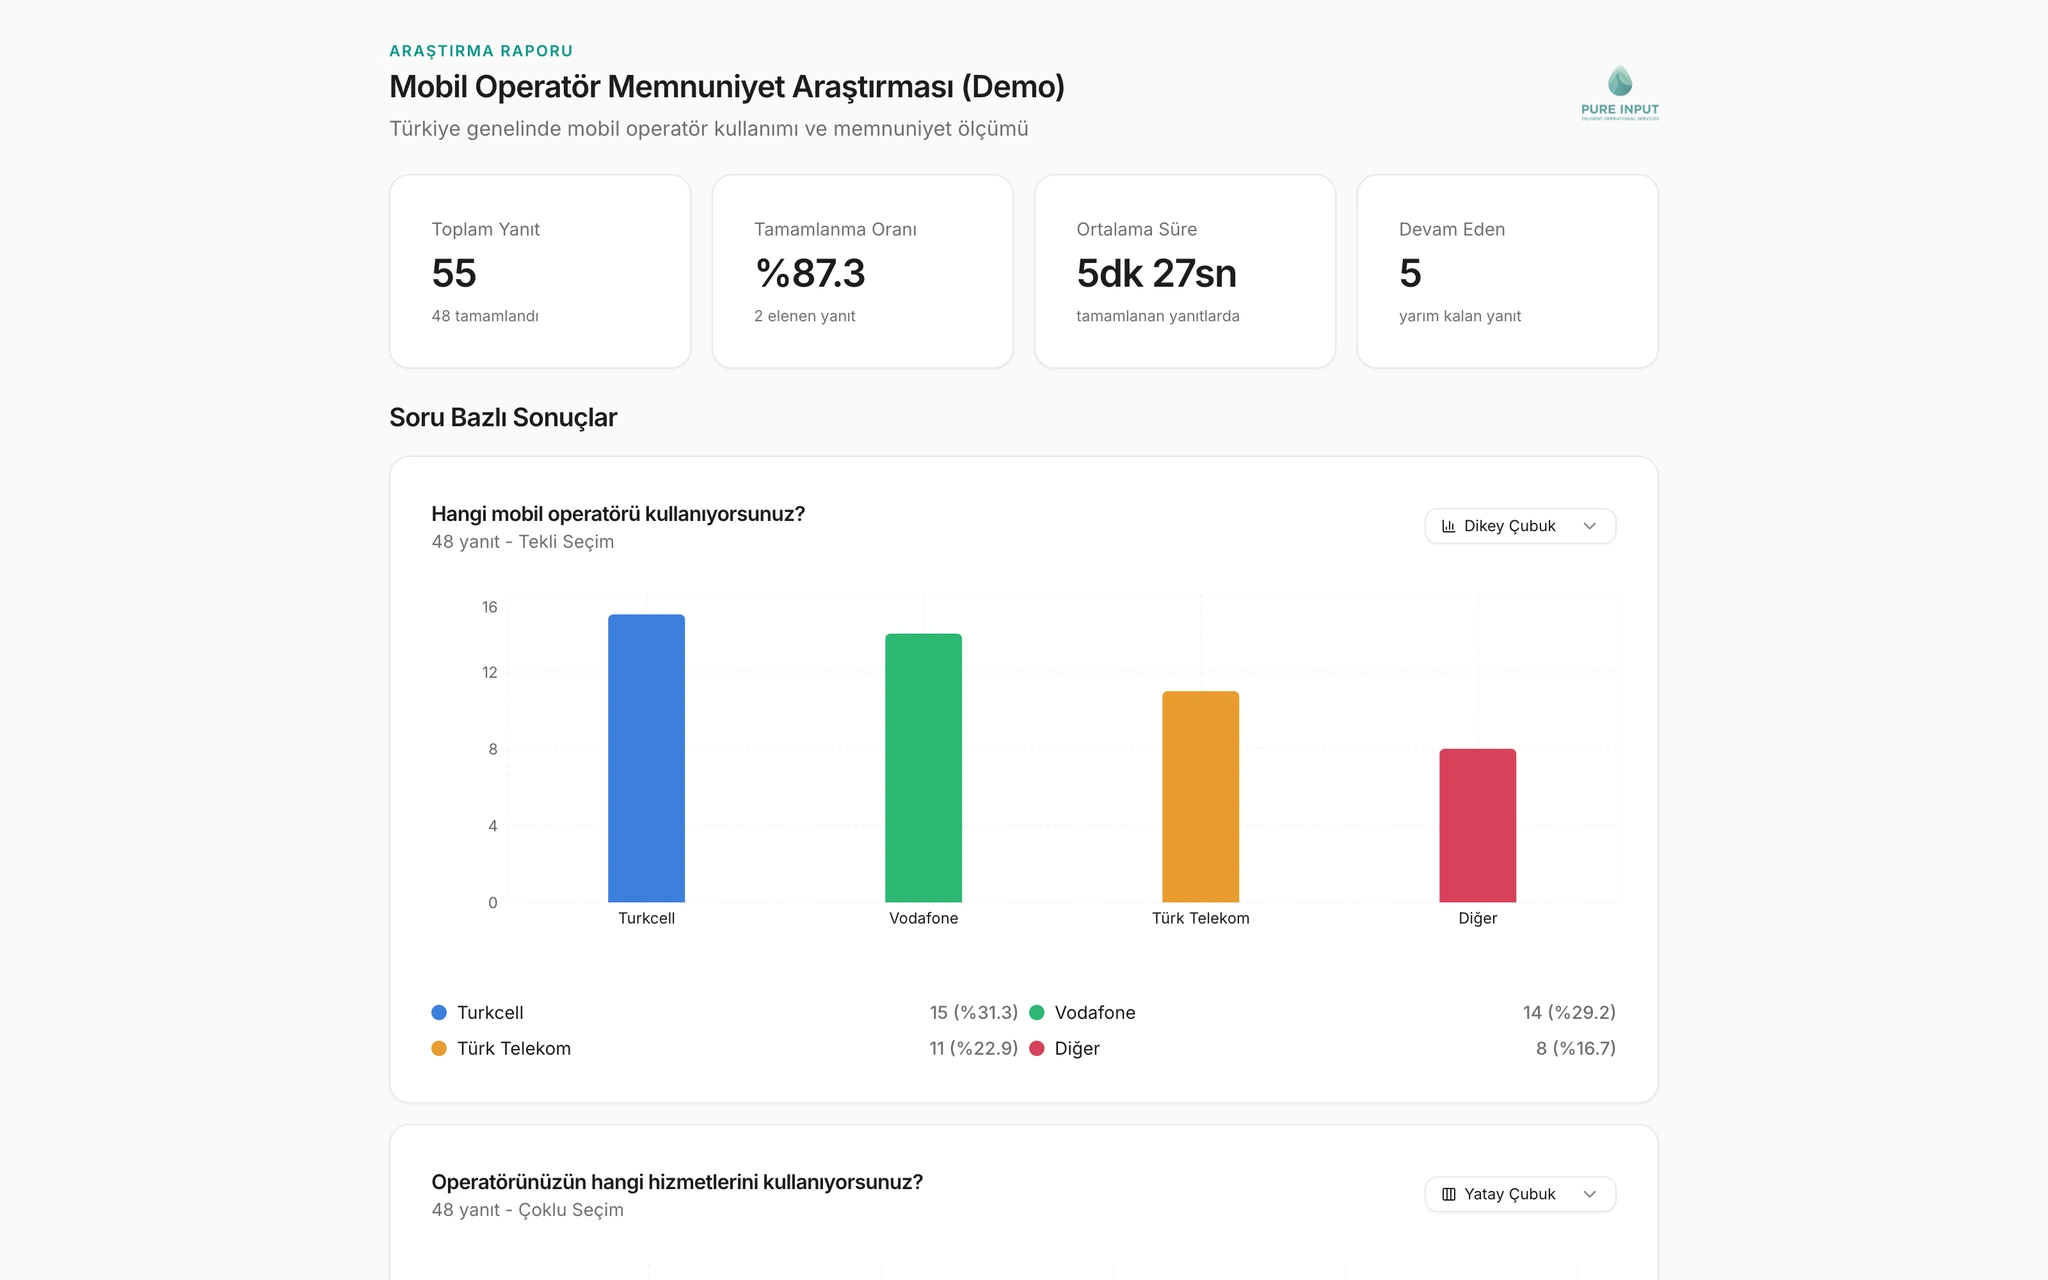
Task: Click the chevron arrow beside Yatay Çubuk
Action: click(x=1590, y=1194)
